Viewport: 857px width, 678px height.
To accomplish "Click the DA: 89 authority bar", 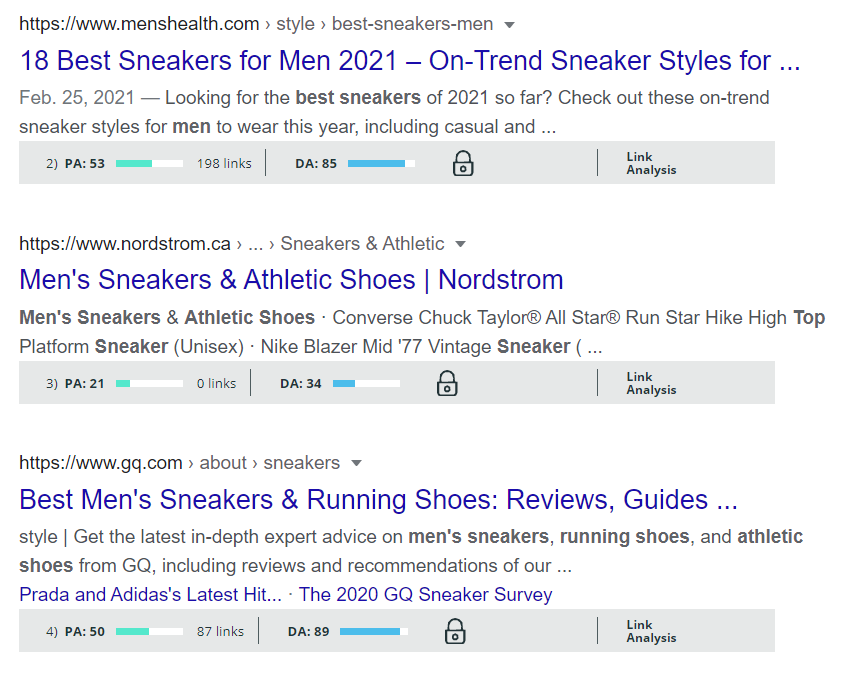I will click(374, 632).
